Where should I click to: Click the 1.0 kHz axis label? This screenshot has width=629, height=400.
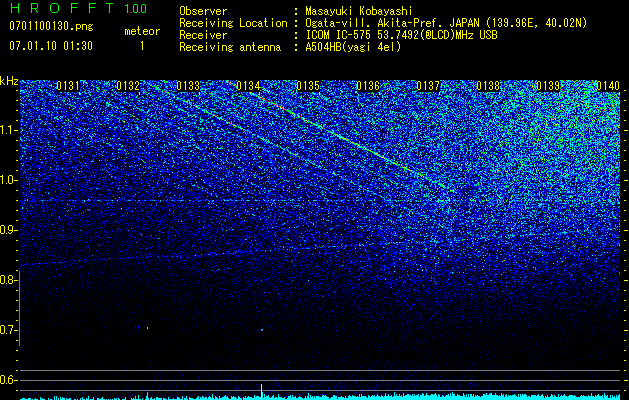[x=8, y=180]
